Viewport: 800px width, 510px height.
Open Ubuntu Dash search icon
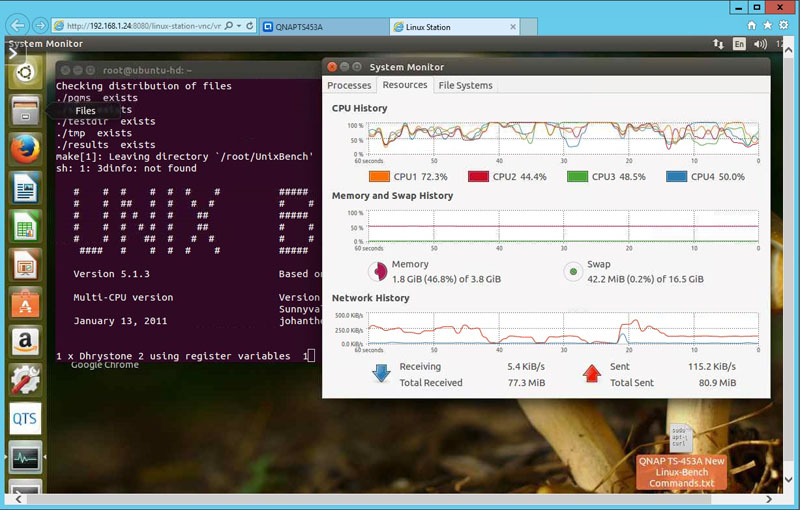tap(25, 72)
